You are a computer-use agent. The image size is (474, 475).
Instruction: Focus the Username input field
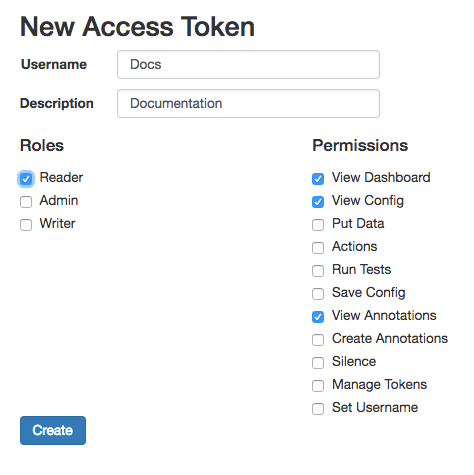tap(248, 65)
